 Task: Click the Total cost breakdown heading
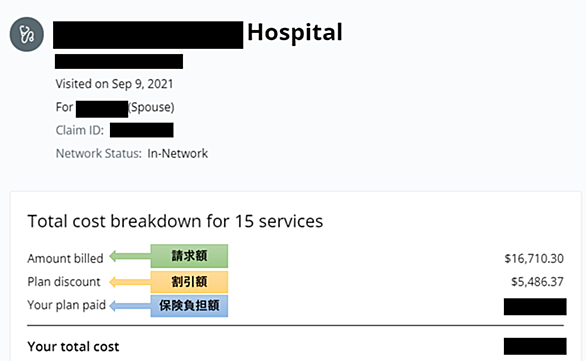click(x=175, y=221)
